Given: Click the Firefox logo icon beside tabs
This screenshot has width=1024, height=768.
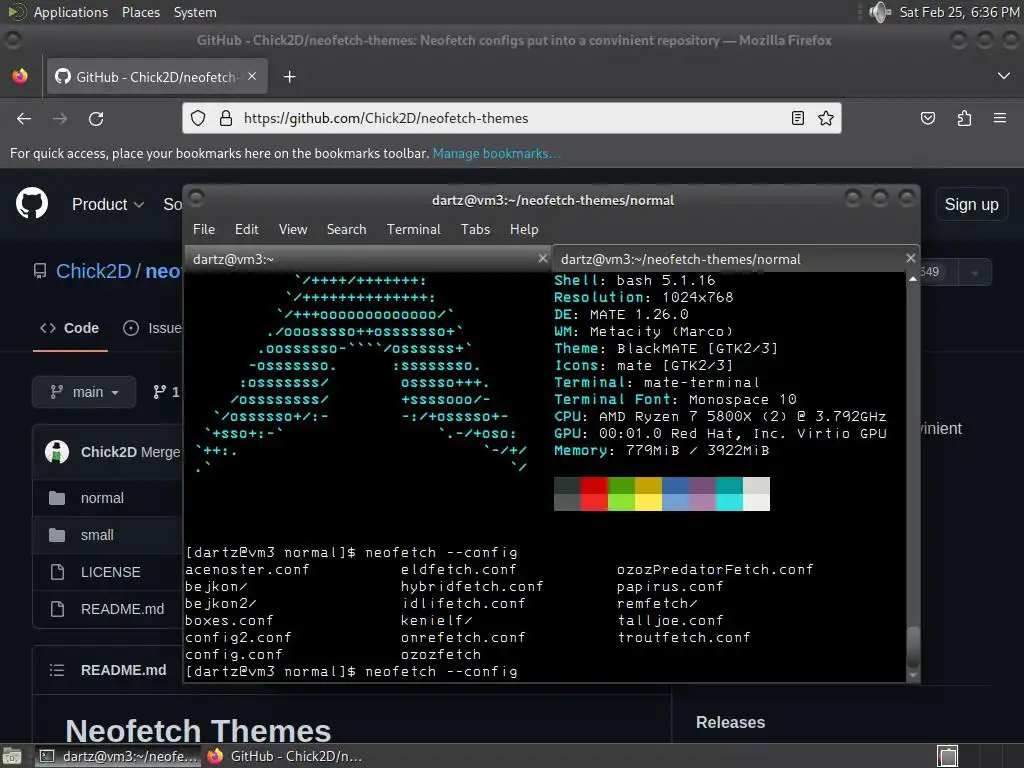Looking at the screenshot, I should coord(20,76).
